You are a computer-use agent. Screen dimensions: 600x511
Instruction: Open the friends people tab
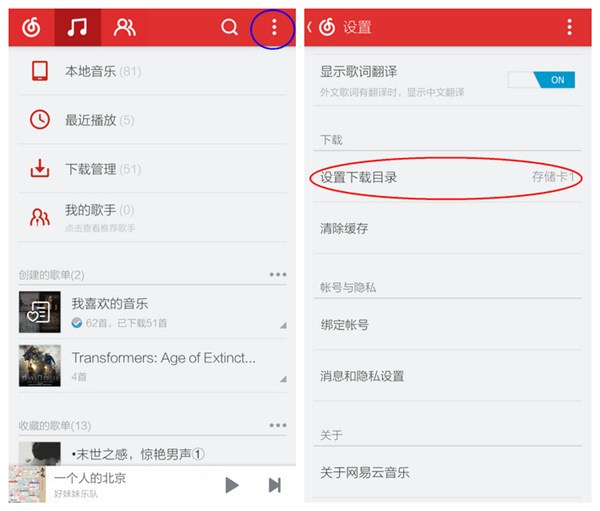click(124, 27)
